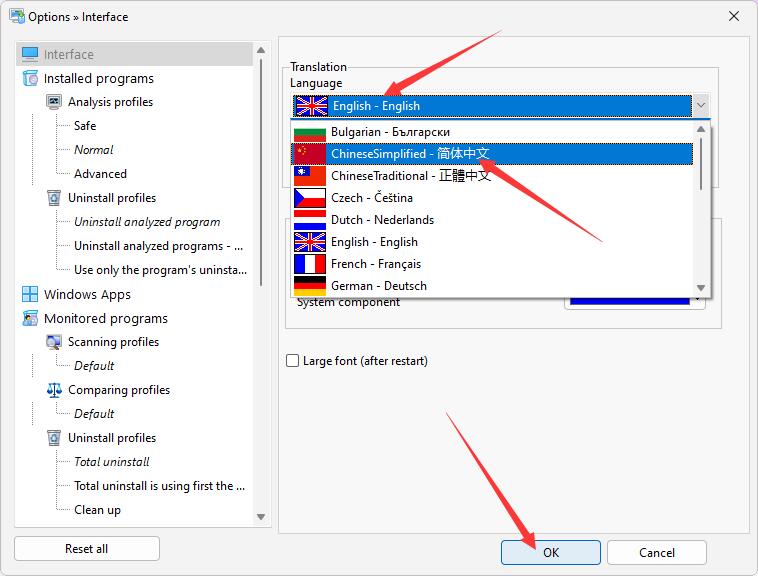
Task: Click the blue System component color swatch
Action: pyautogui.click(x=629, y=301)
